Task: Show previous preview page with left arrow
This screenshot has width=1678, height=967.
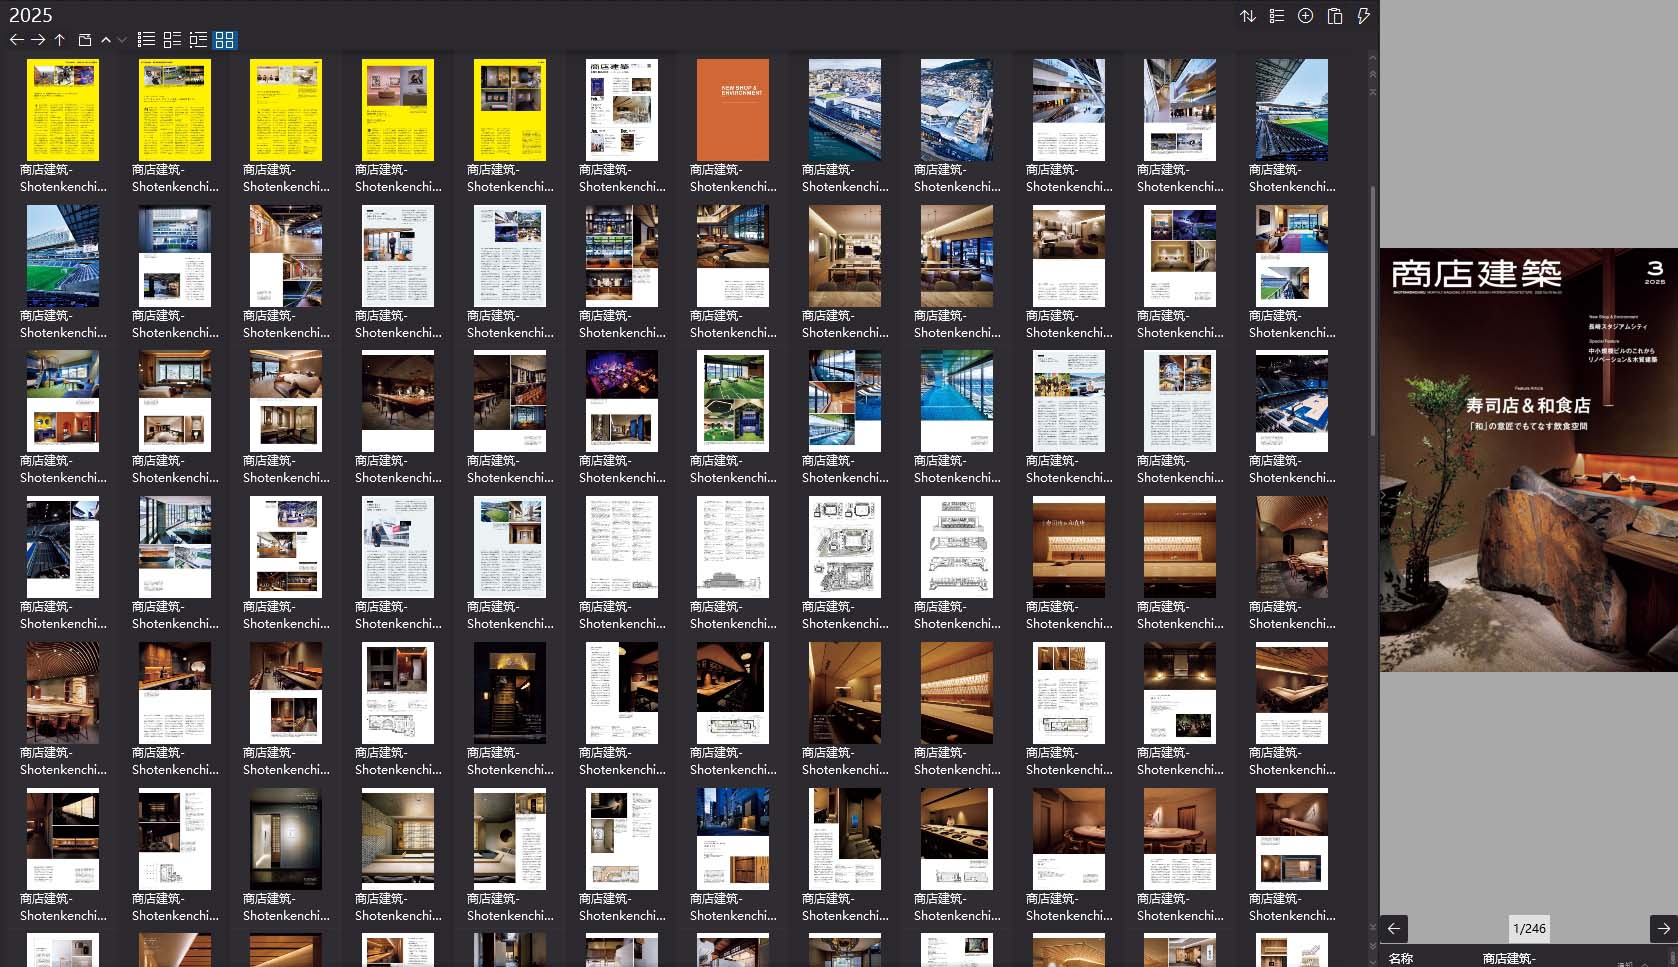Action: [x=1394, y=928]
